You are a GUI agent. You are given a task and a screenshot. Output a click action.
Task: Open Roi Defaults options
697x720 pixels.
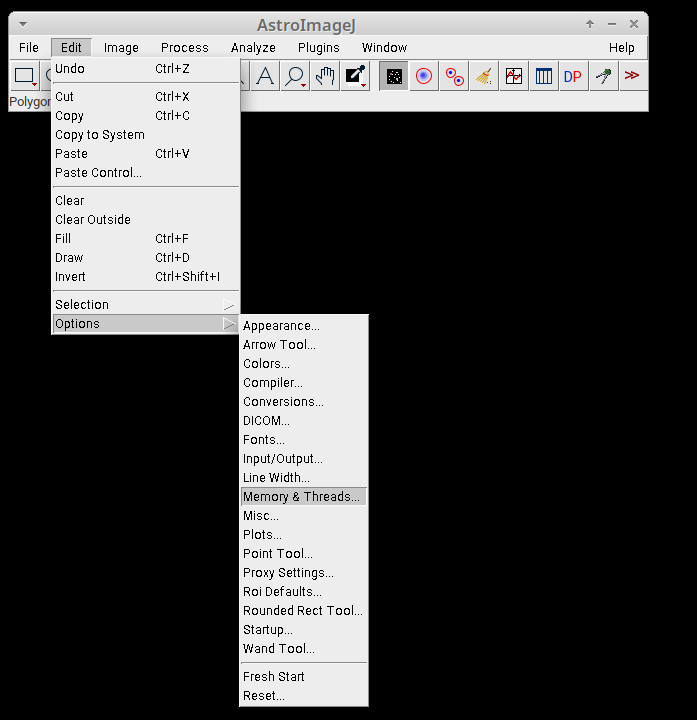(304, 592)
